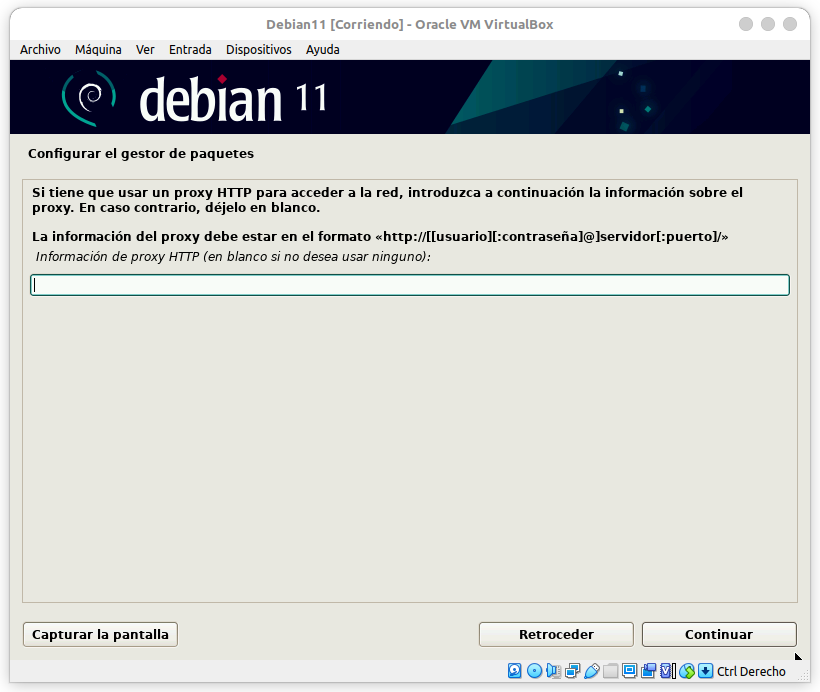Maximize the VirtualBox window
Screen dimensions: 820x692
(x=768, y=24)
